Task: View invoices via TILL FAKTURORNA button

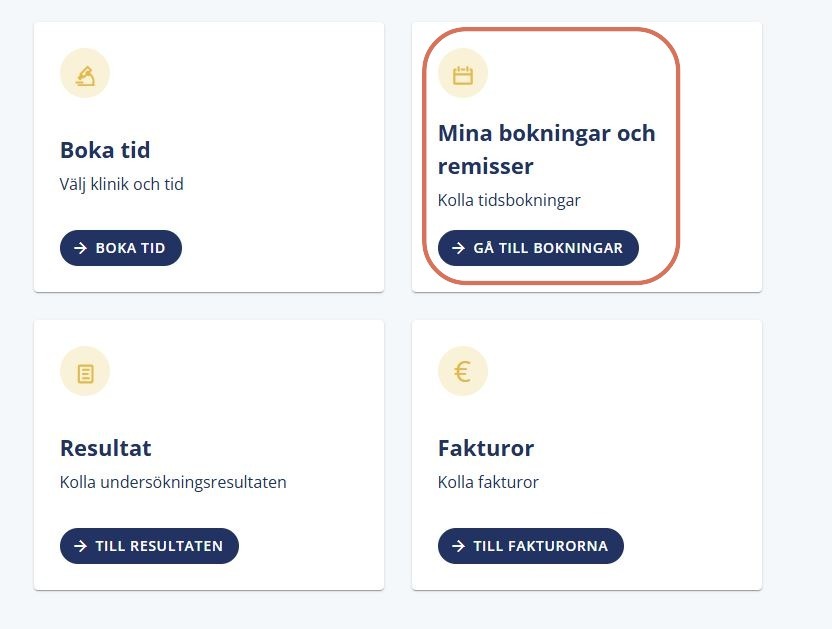Action: (531, 546)
